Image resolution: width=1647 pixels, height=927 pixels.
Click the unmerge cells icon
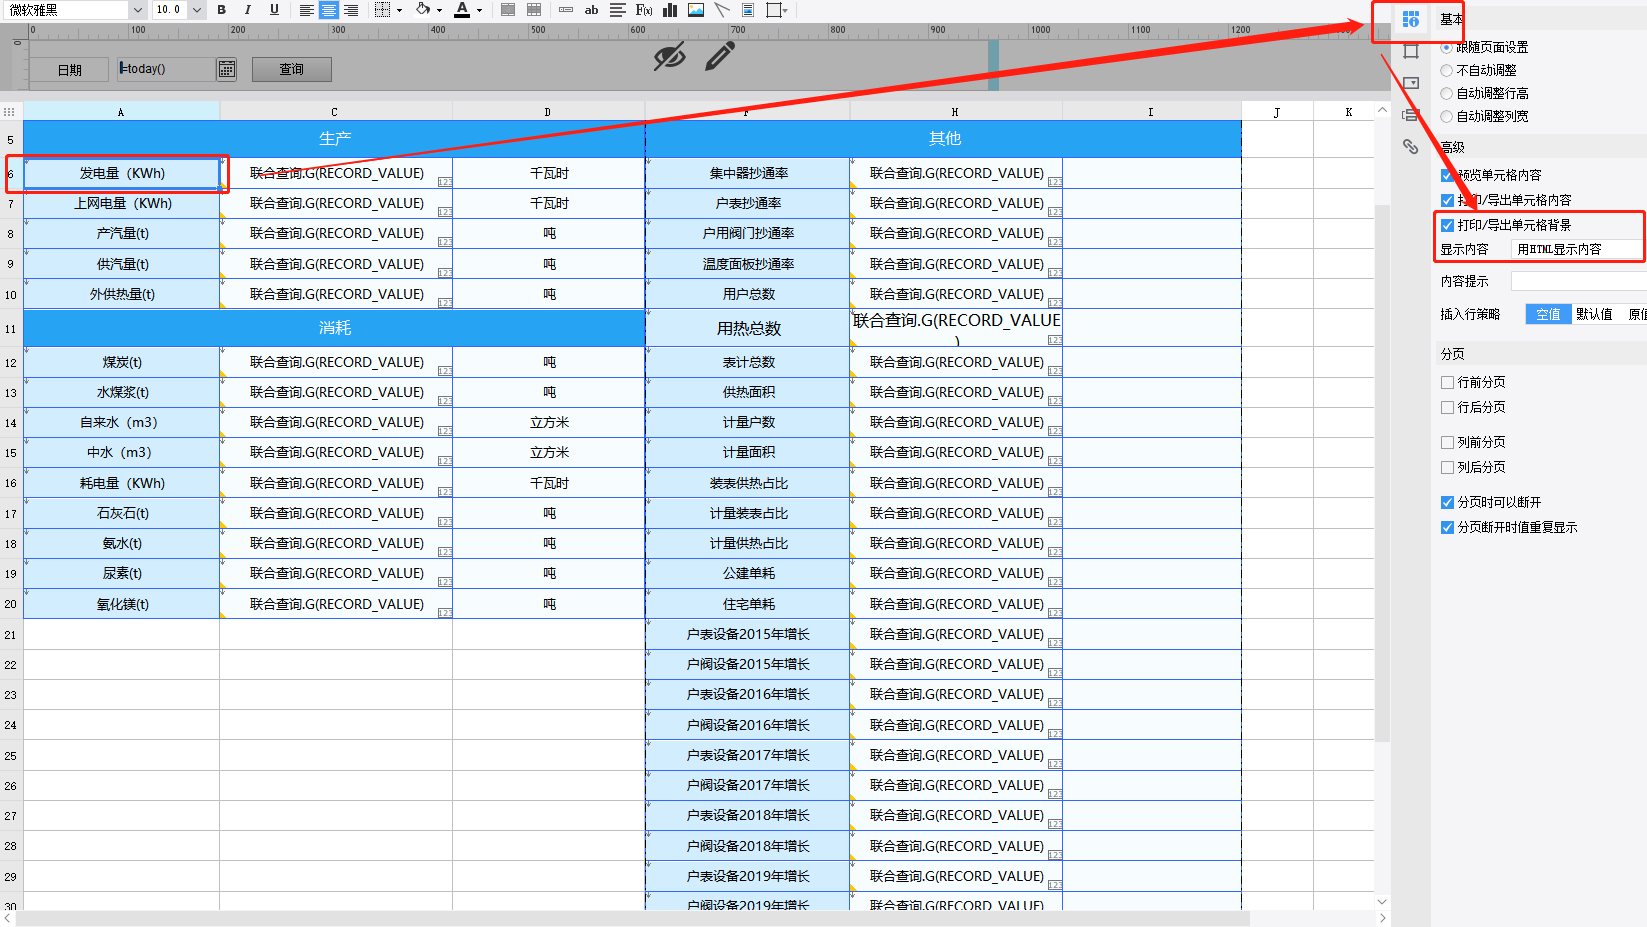(534, 10)
